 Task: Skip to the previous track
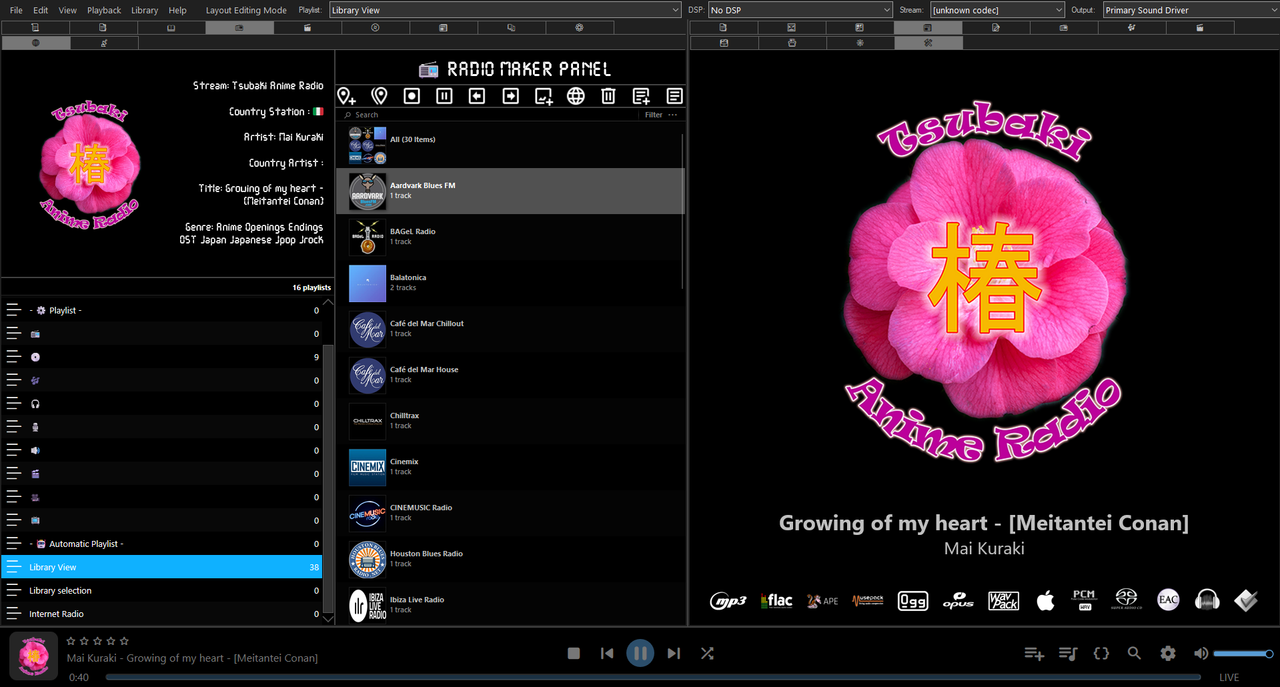click(x=607, y=653)
